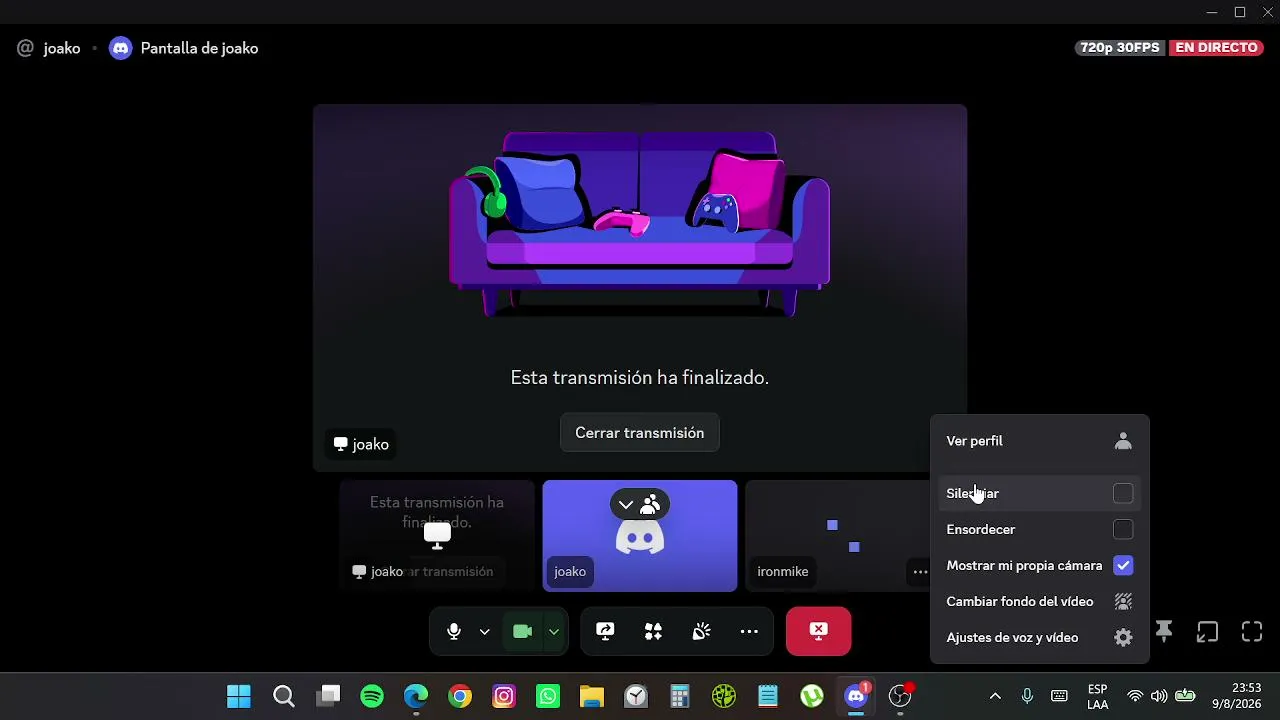The width and height of the screenshot is (1280, 720).
Task: Click the profile icon beside Ver perfil
Action: point(1123,441)
